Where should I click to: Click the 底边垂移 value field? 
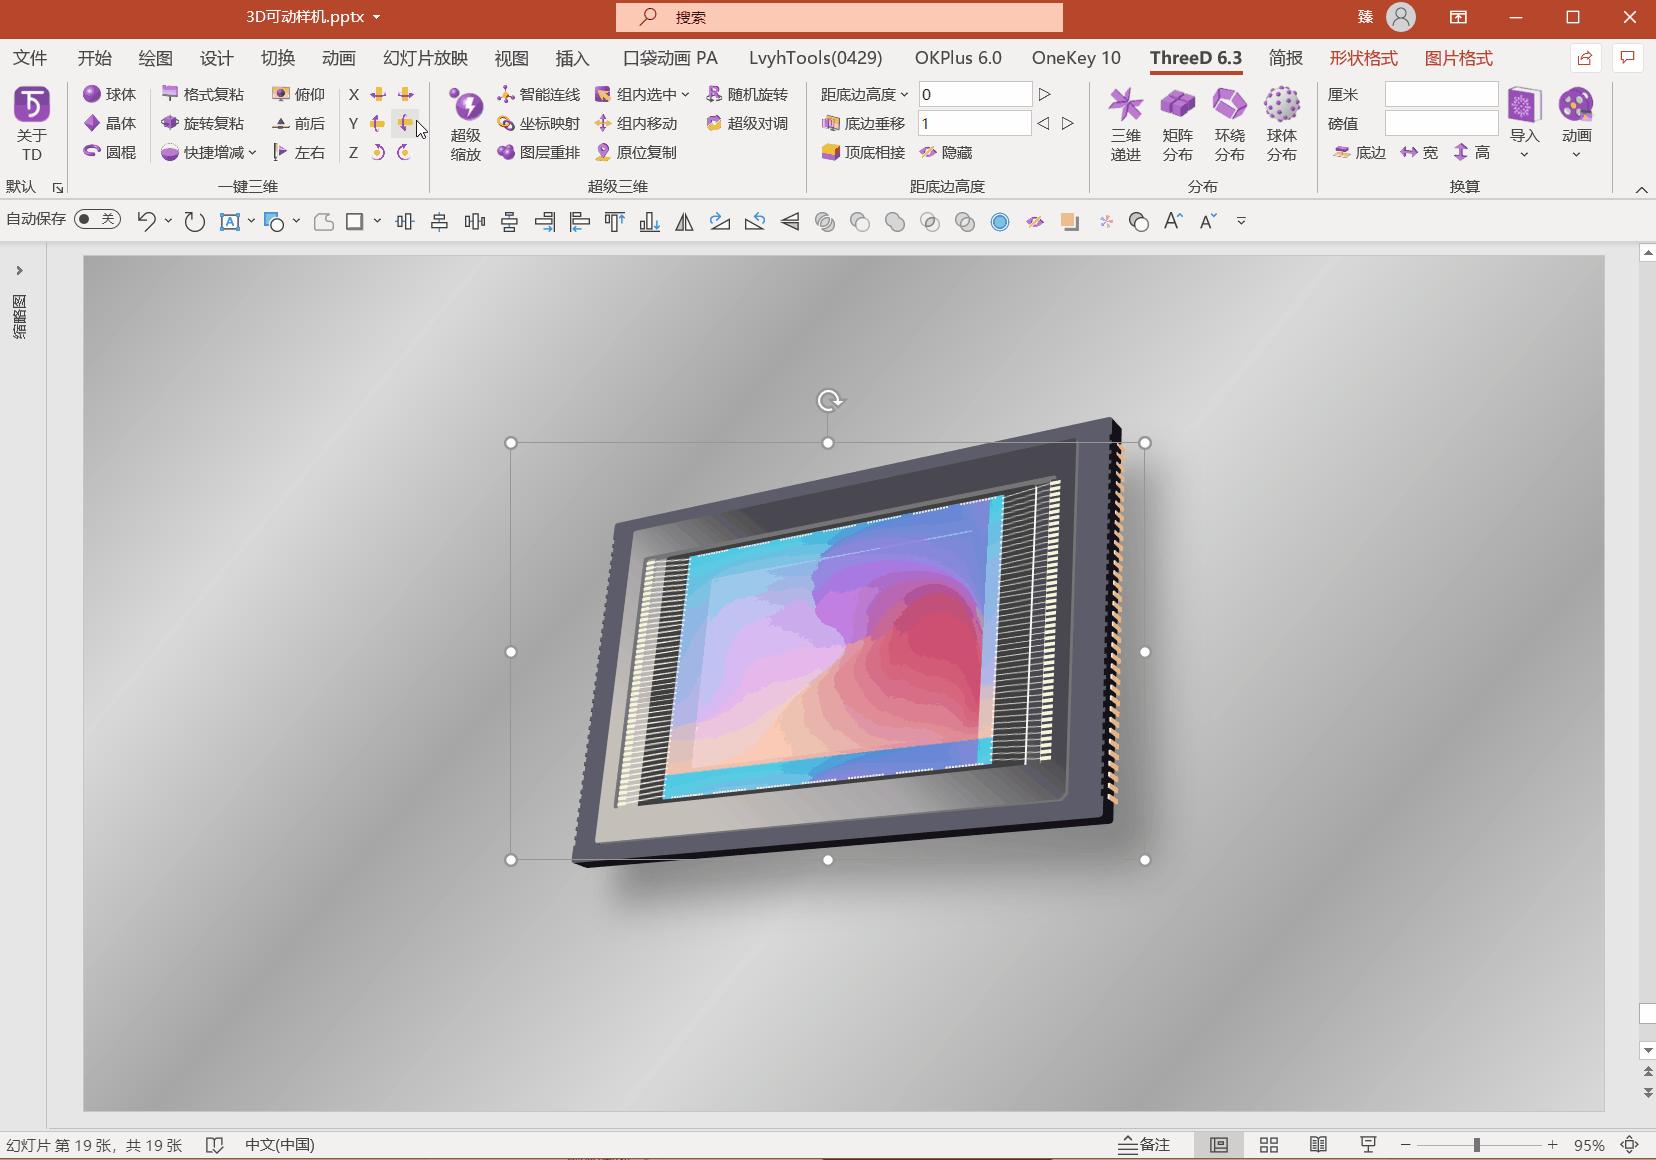[x=975, y=123]
